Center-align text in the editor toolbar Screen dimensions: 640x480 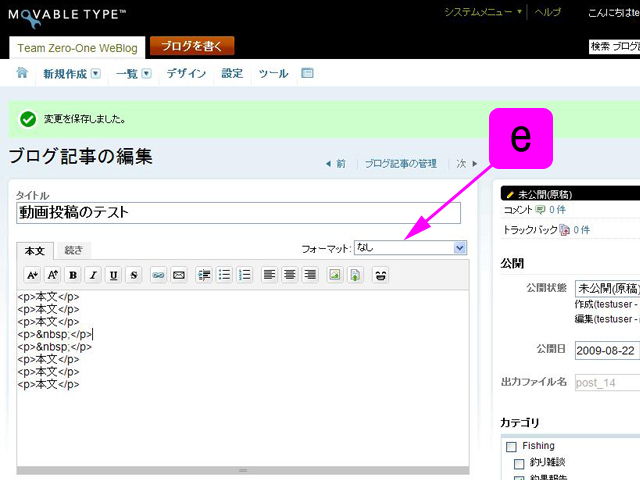click(290, 275)
